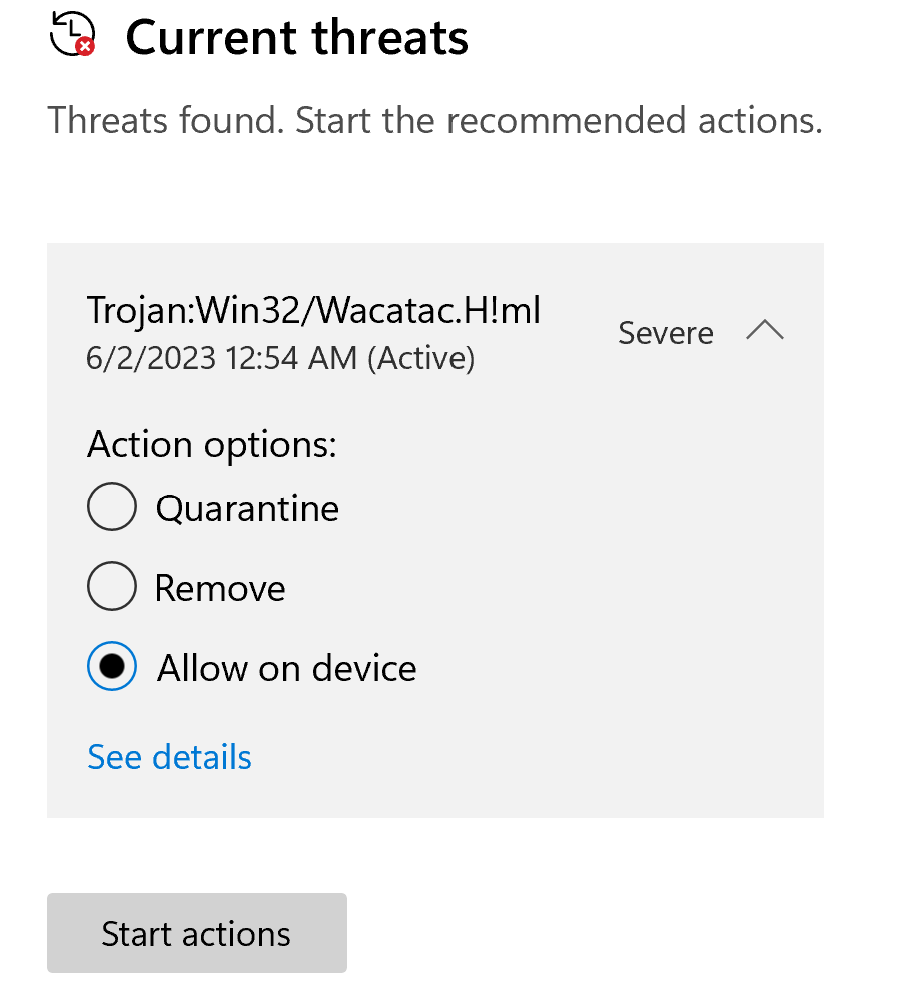Click the Trojan:Win32/Wacatac.H!ml threat name
The width and height of the screenshot is (900, 1000).
click(x=314, y=311)
